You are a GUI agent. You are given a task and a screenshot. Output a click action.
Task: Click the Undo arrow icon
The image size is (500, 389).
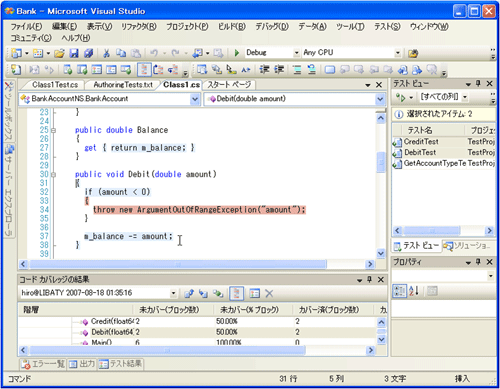(x=154, y=53)
